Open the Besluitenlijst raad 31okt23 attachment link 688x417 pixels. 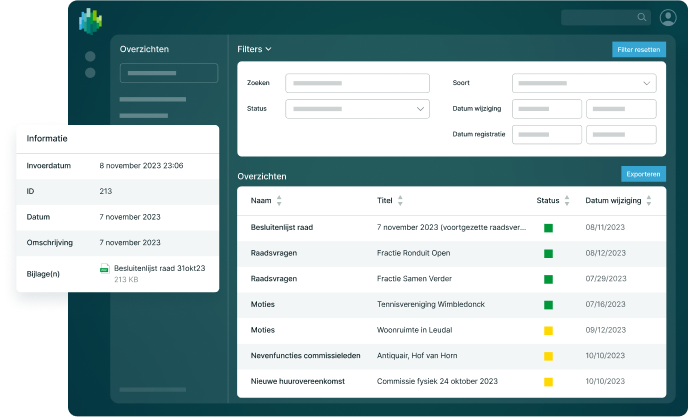(159, 268)
